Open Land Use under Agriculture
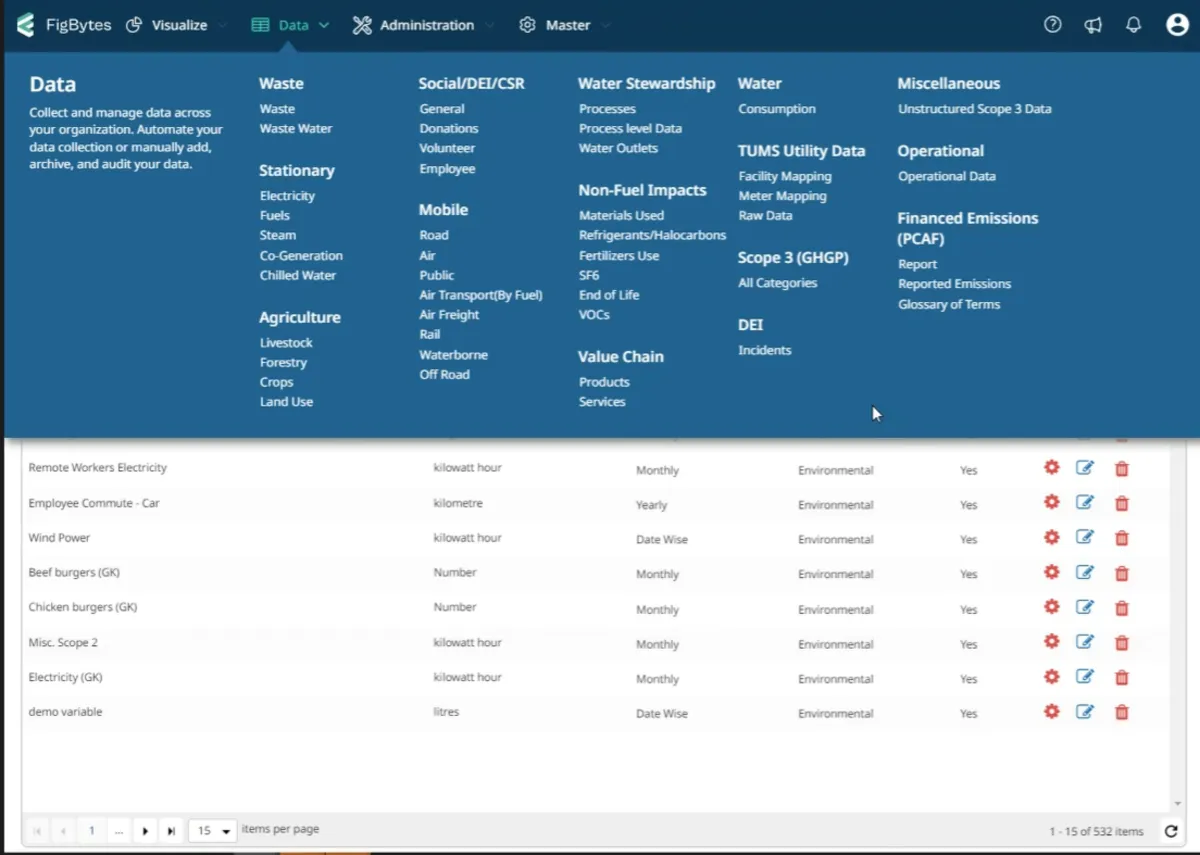The width and height of the screenshot is (1200, 855). pyautogui.click(x=286, y=402)
